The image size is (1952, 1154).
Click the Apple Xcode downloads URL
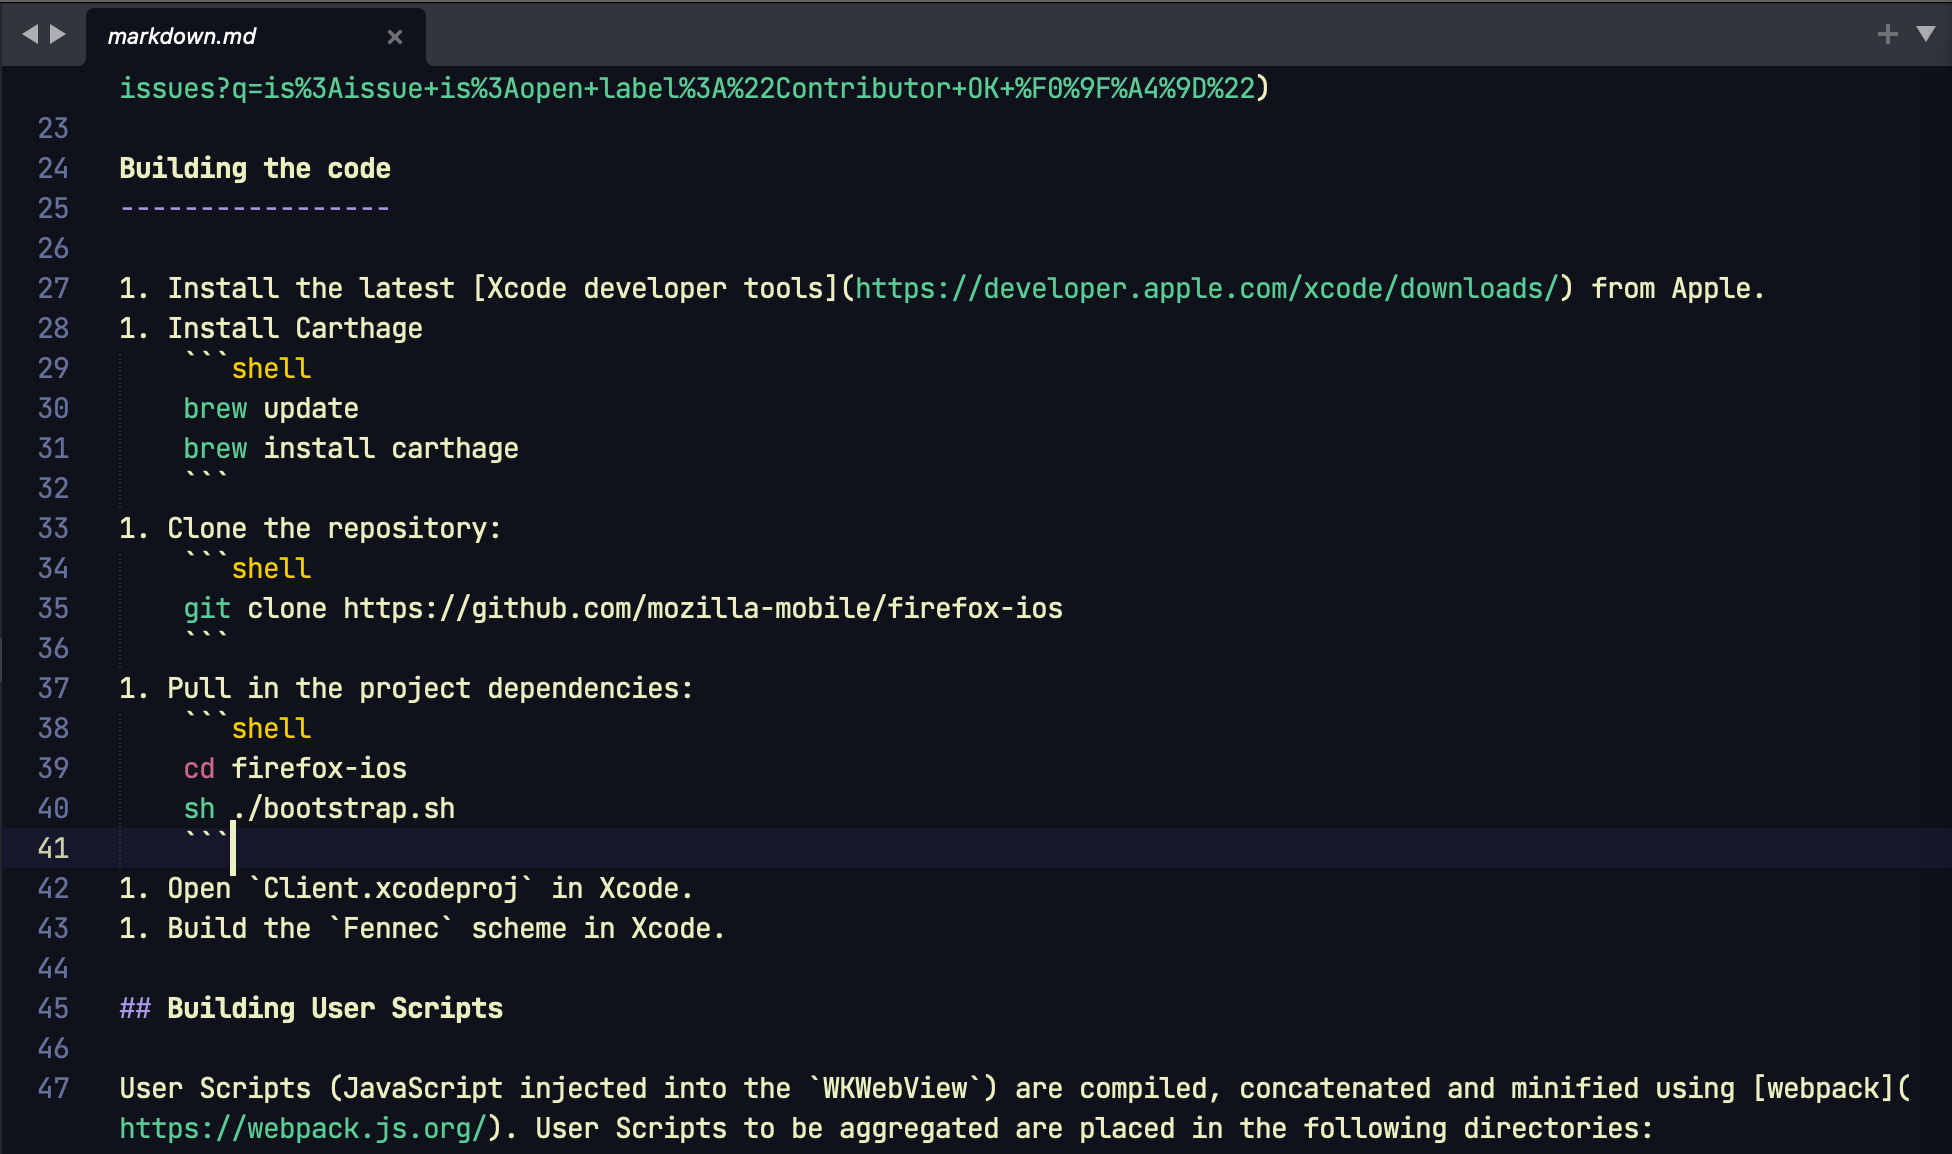[x=1206, y=289]
